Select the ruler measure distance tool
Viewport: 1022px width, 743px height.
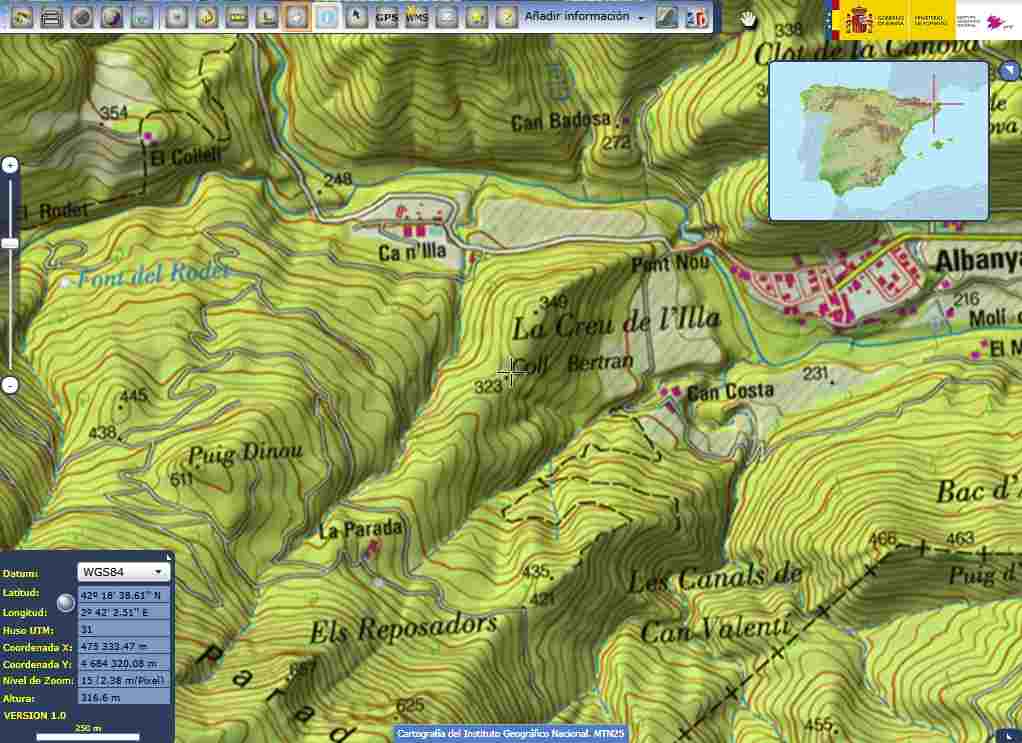[237, 17]
